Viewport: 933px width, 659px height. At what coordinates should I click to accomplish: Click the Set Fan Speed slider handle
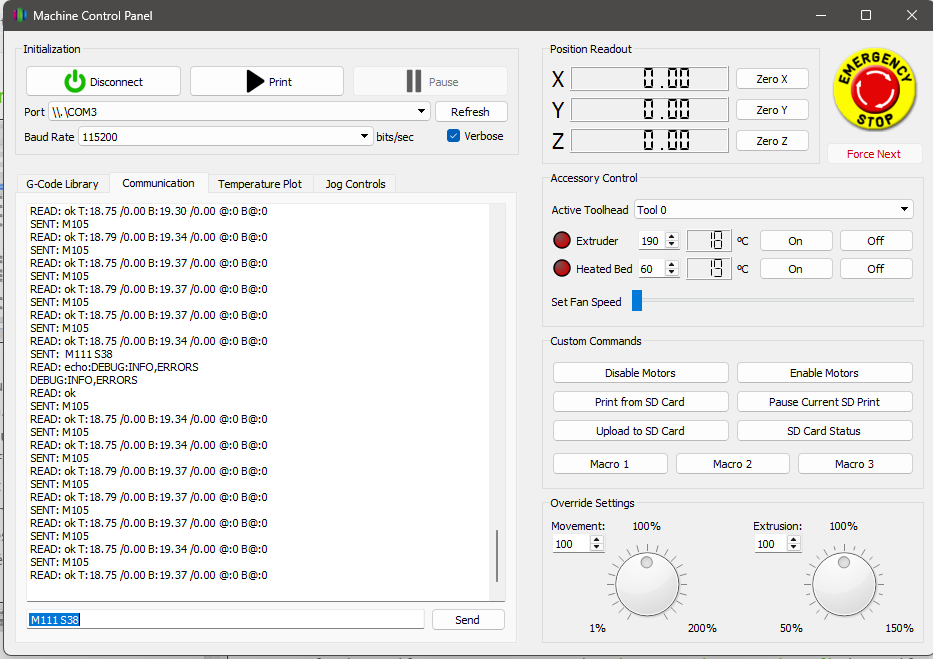pyautogui.click(x=637, y=301)
